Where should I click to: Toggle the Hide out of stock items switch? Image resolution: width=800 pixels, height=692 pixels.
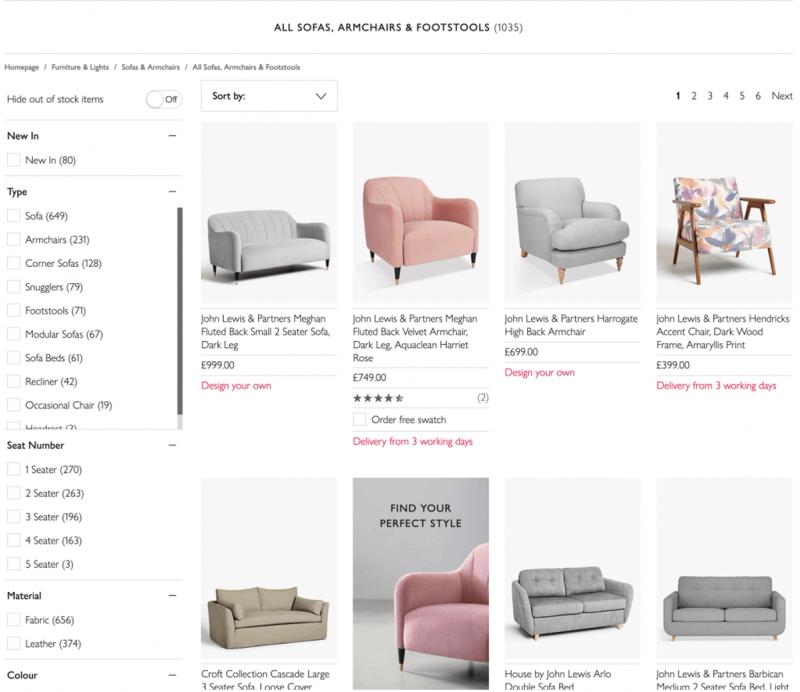[x=164, y=99]
